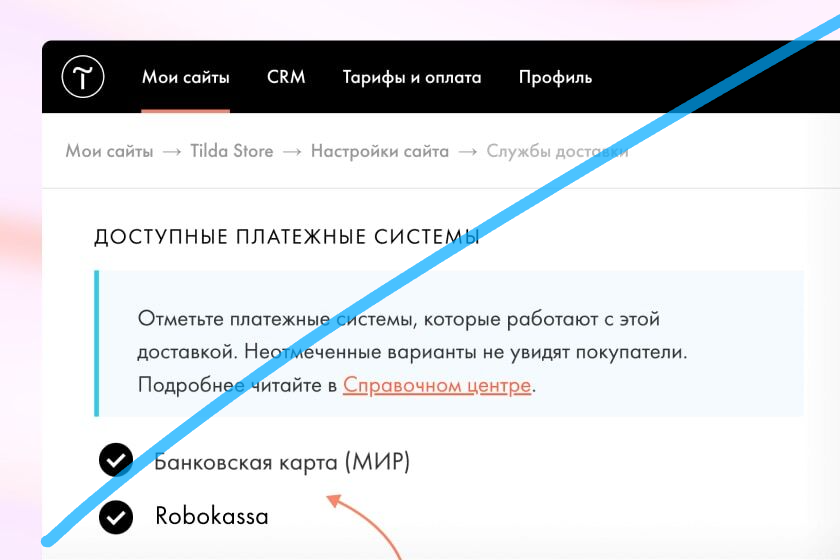Open the Справочном центре link
This screenshot has height=560, width=840.
point(437,385)
